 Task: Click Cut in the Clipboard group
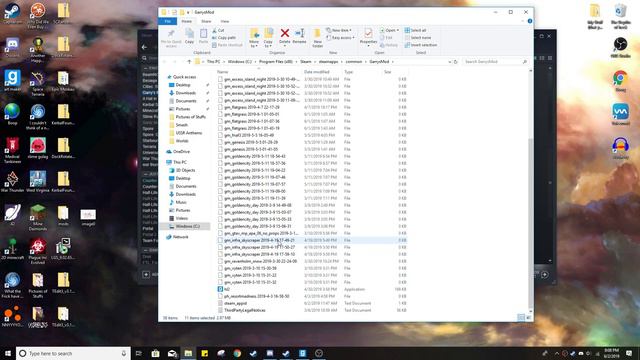tap(218, 30)
